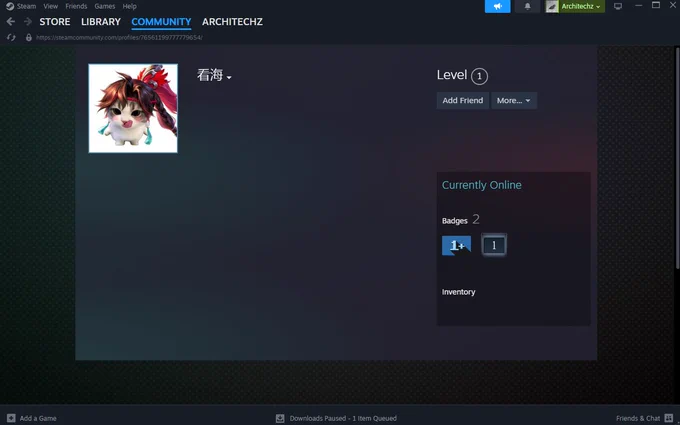Click the blue announcements megaphone icon
Screen dimensions: 680x425
tap(497, 6)
